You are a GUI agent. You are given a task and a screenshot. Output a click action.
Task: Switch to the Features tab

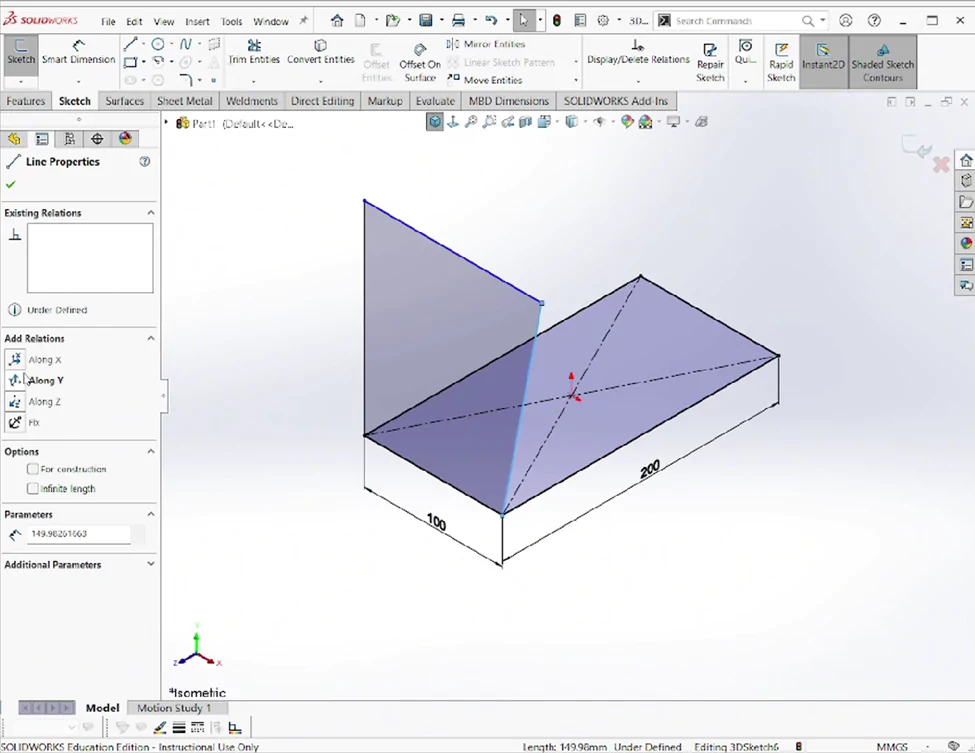coord(25,101)
